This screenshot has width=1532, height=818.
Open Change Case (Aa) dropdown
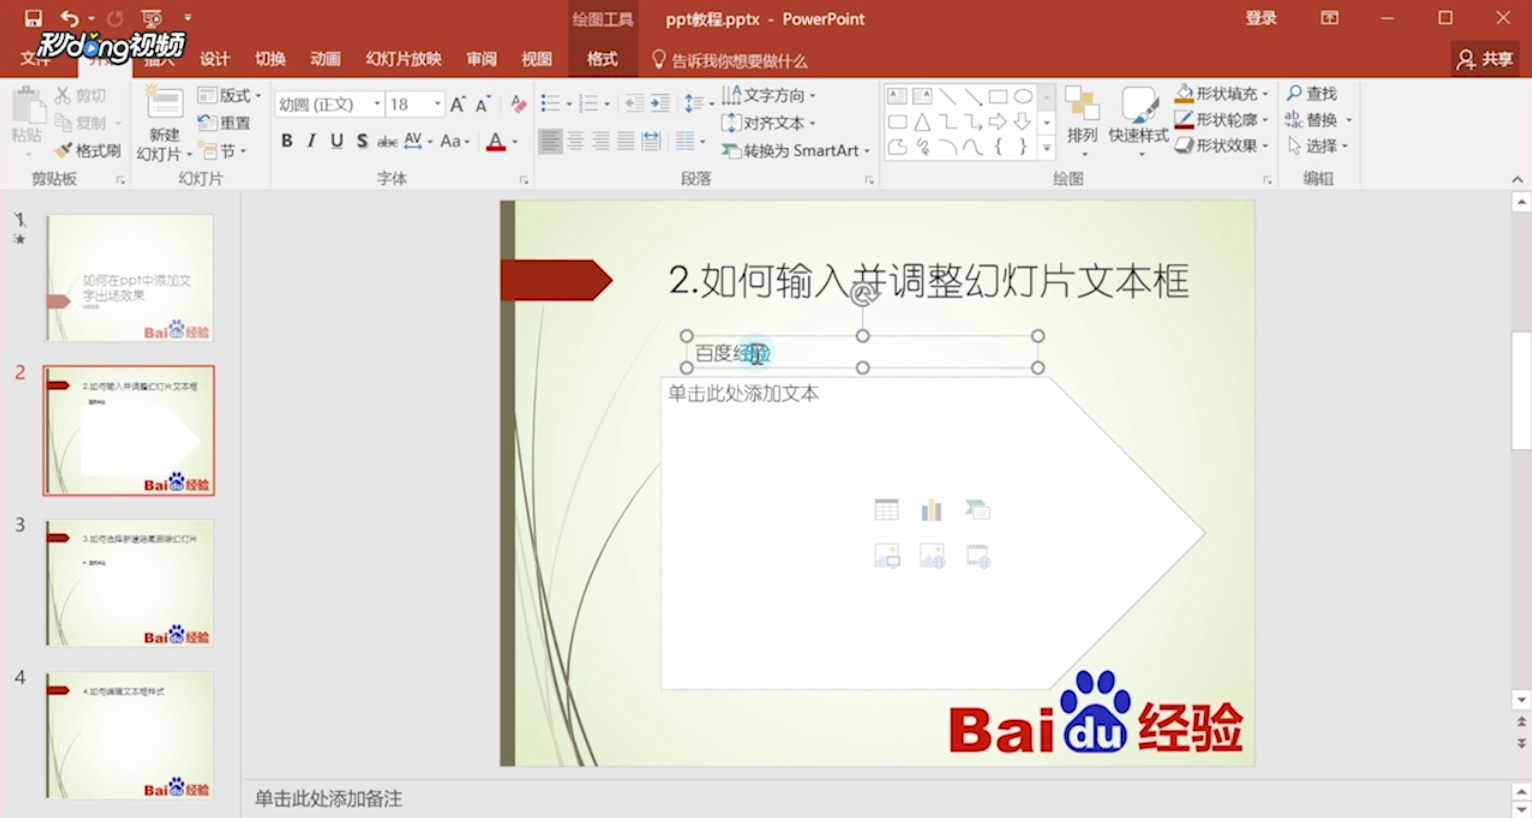coord(455,141)
